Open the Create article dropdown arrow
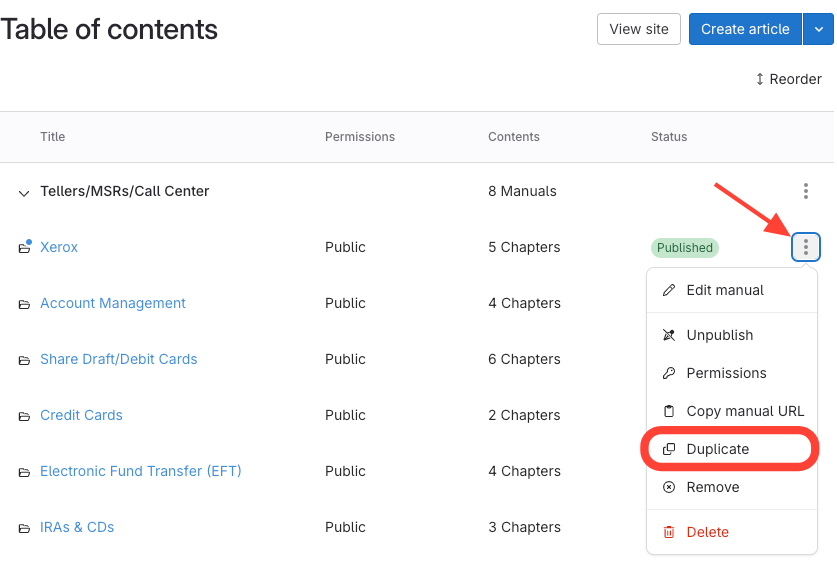The image size is (837, 570). pyautogui.click(x=818, y=29)
